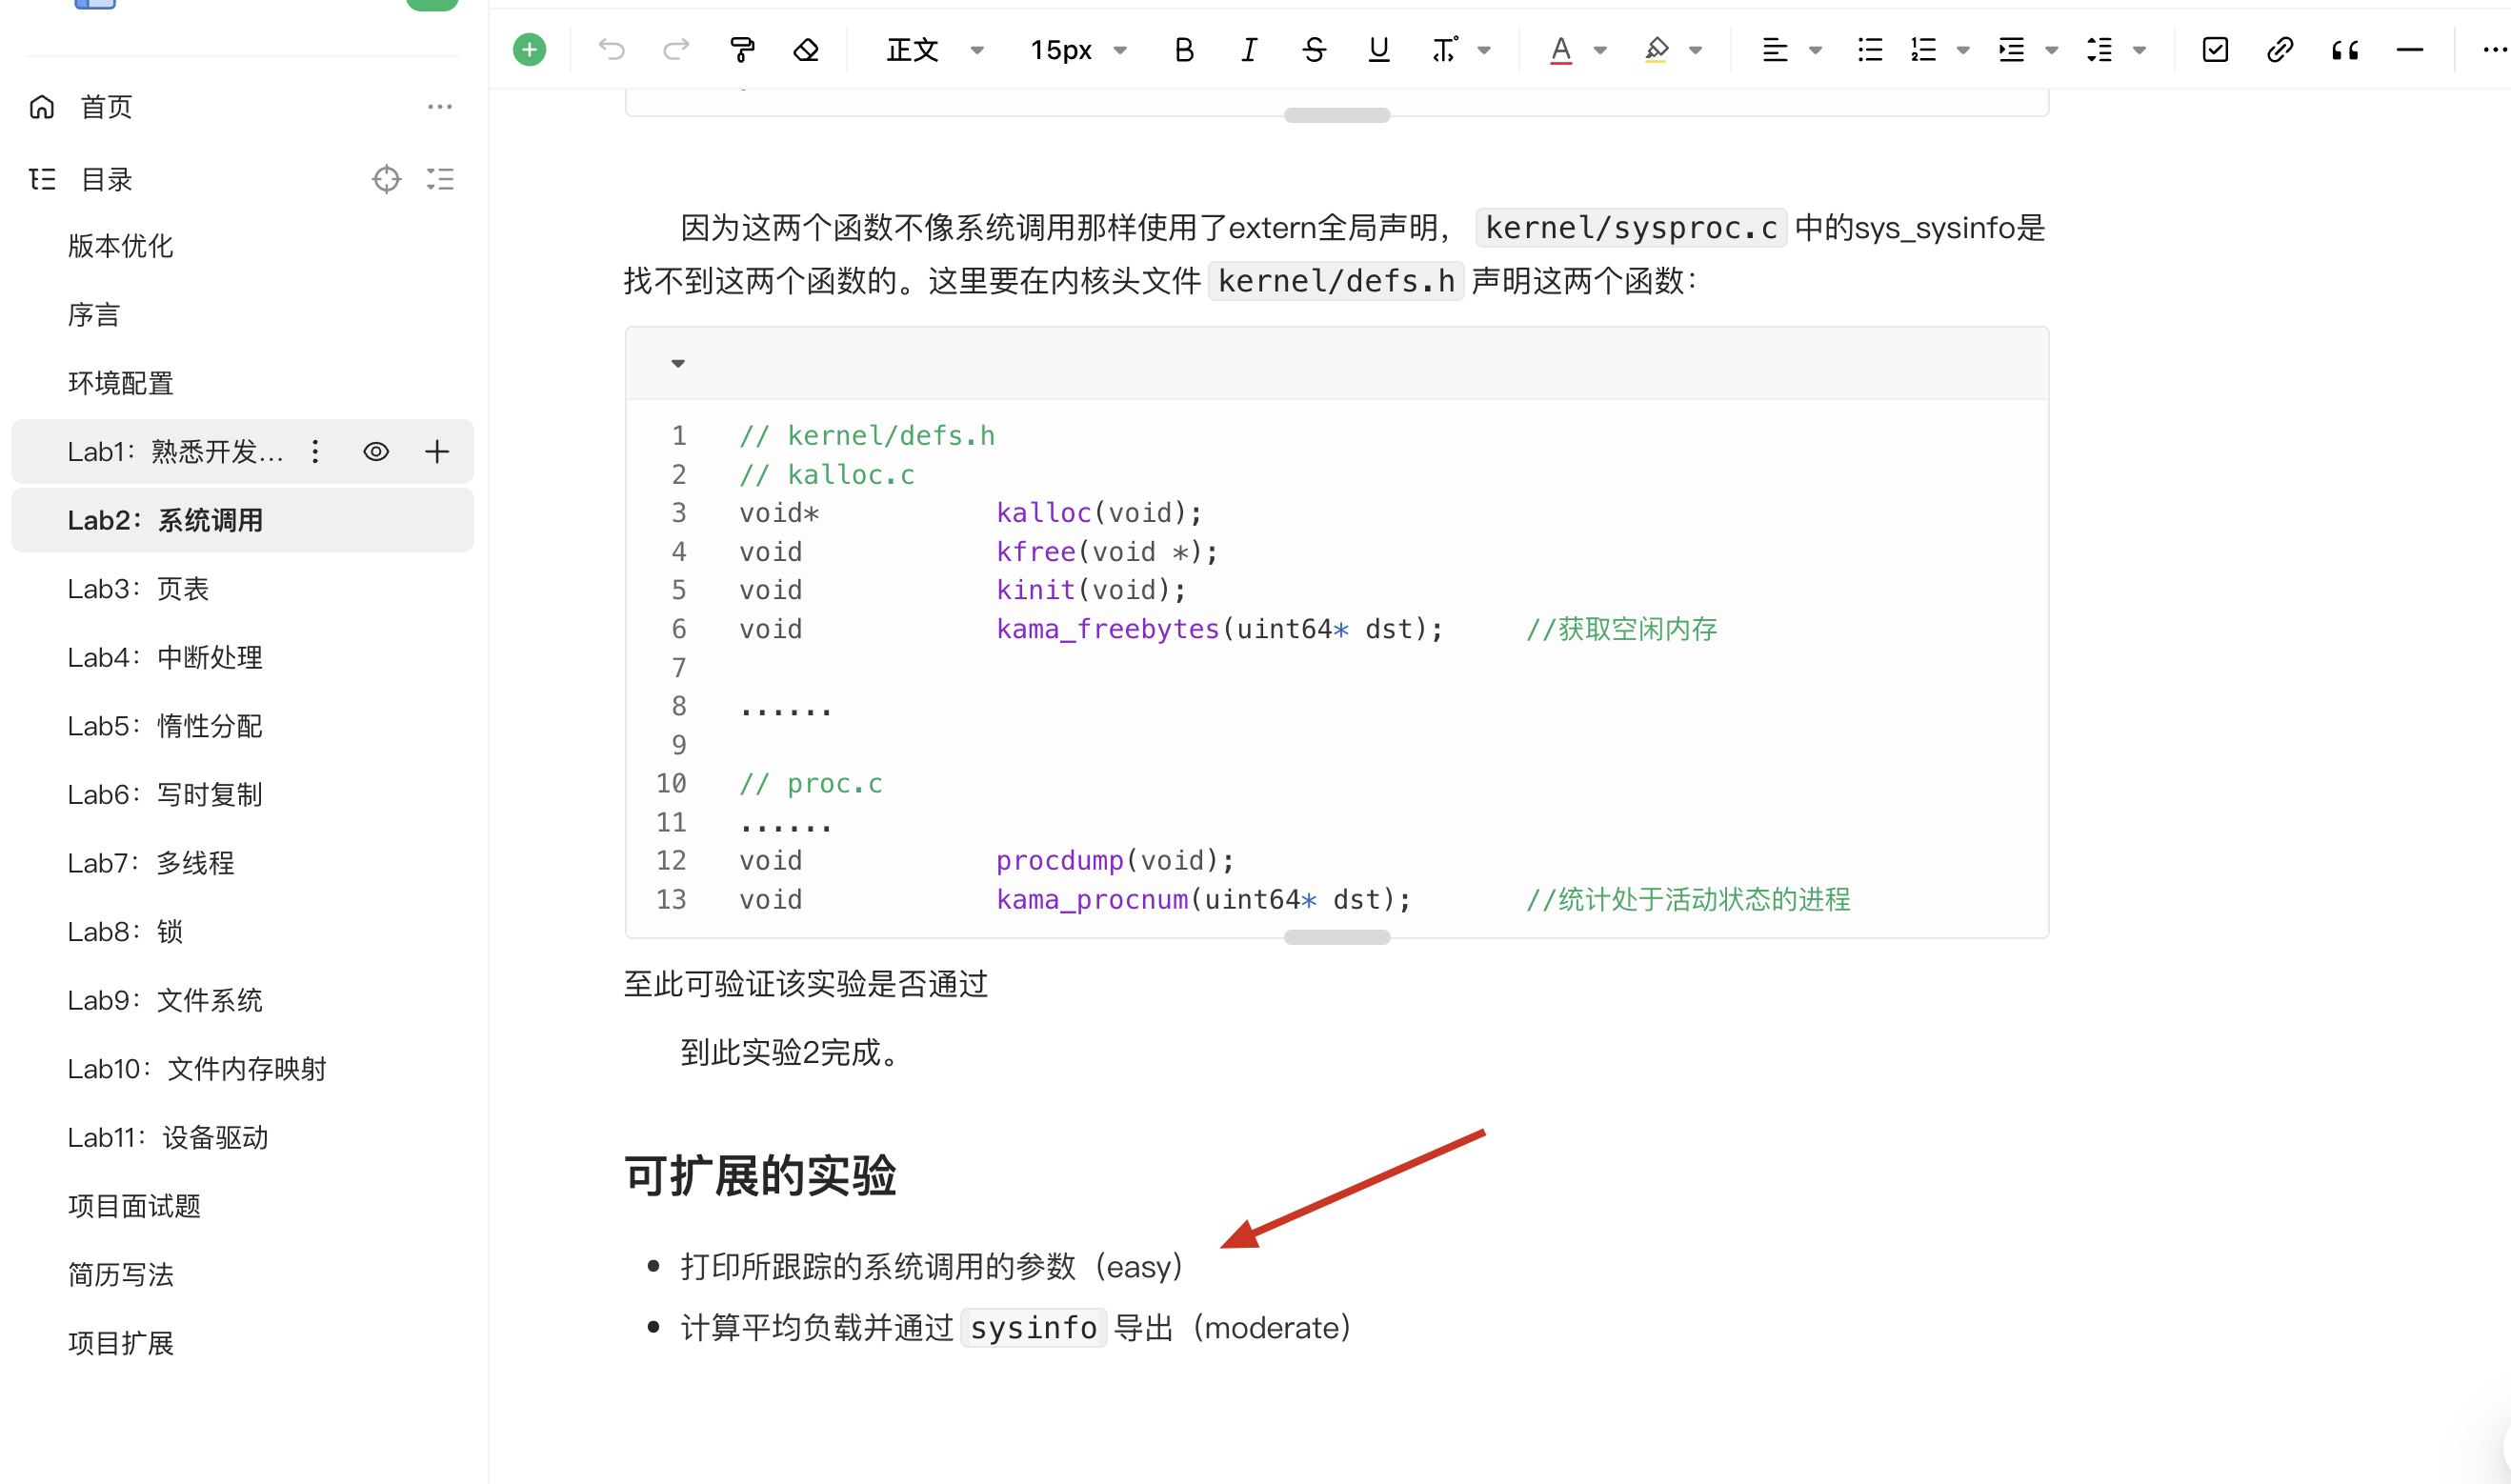Insert a hyperlink with the link icon
The height and width of the screenshot is (1484, 2511).
(x=2279, y=50)
